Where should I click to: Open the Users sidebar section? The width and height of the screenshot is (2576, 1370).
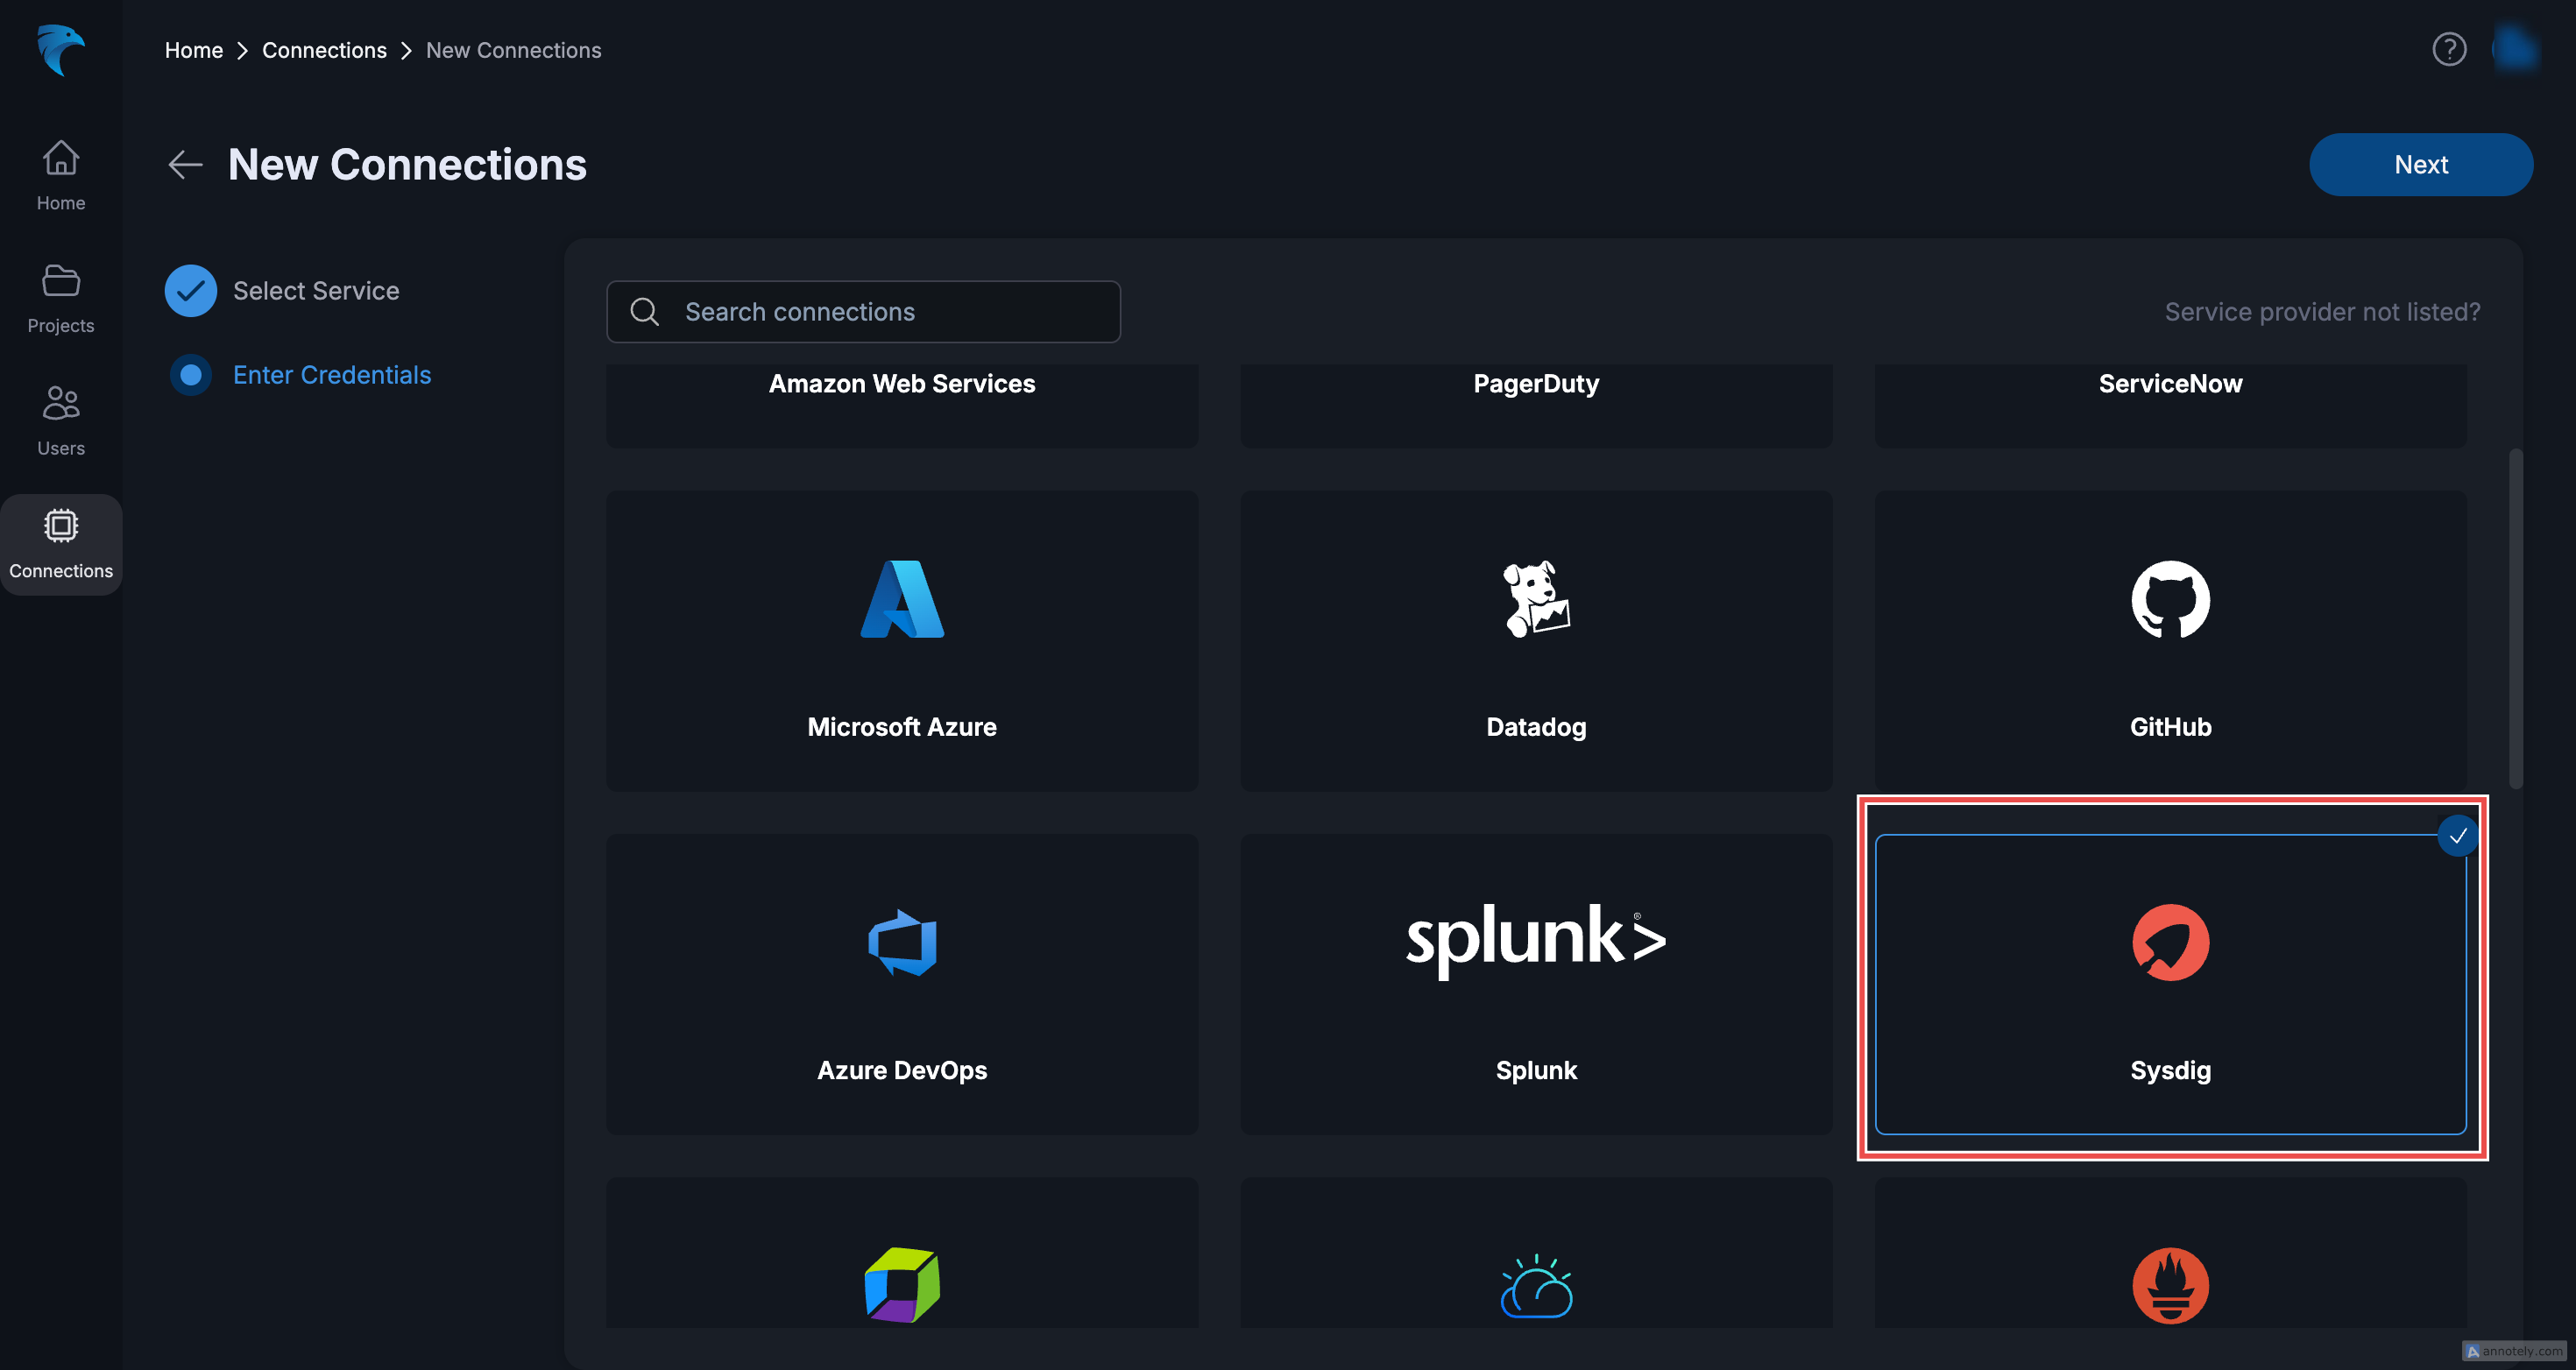pyautogui.click(x=61, y=421)
